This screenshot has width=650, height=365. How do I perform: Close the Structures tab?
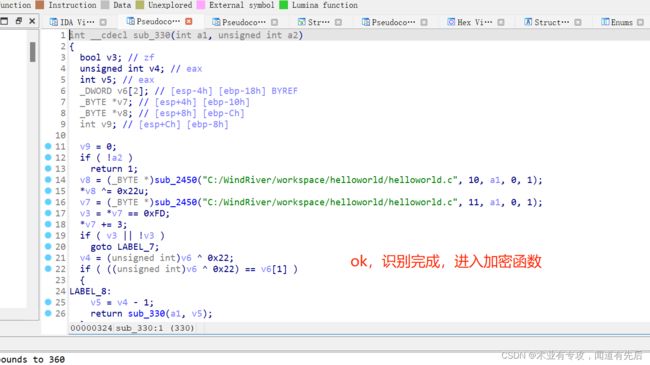(x=578, y=22)
